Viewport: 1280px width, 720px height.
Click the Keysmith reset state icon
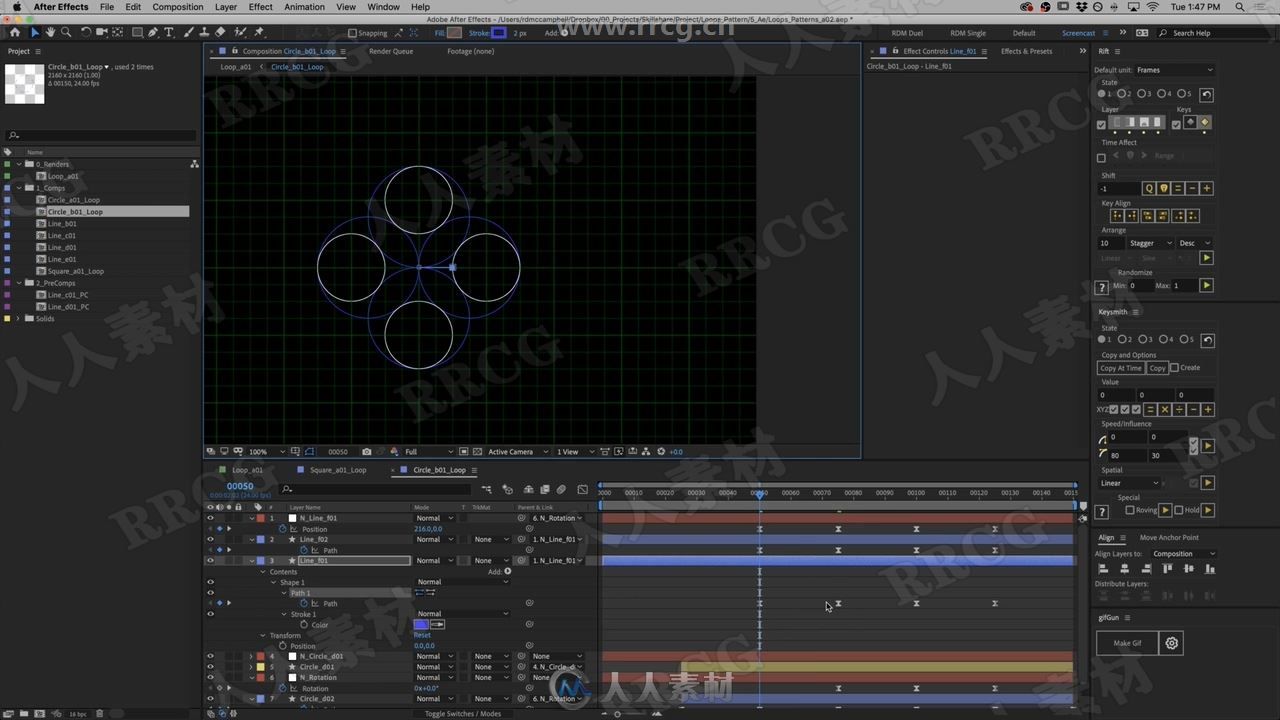(1207, 340)
